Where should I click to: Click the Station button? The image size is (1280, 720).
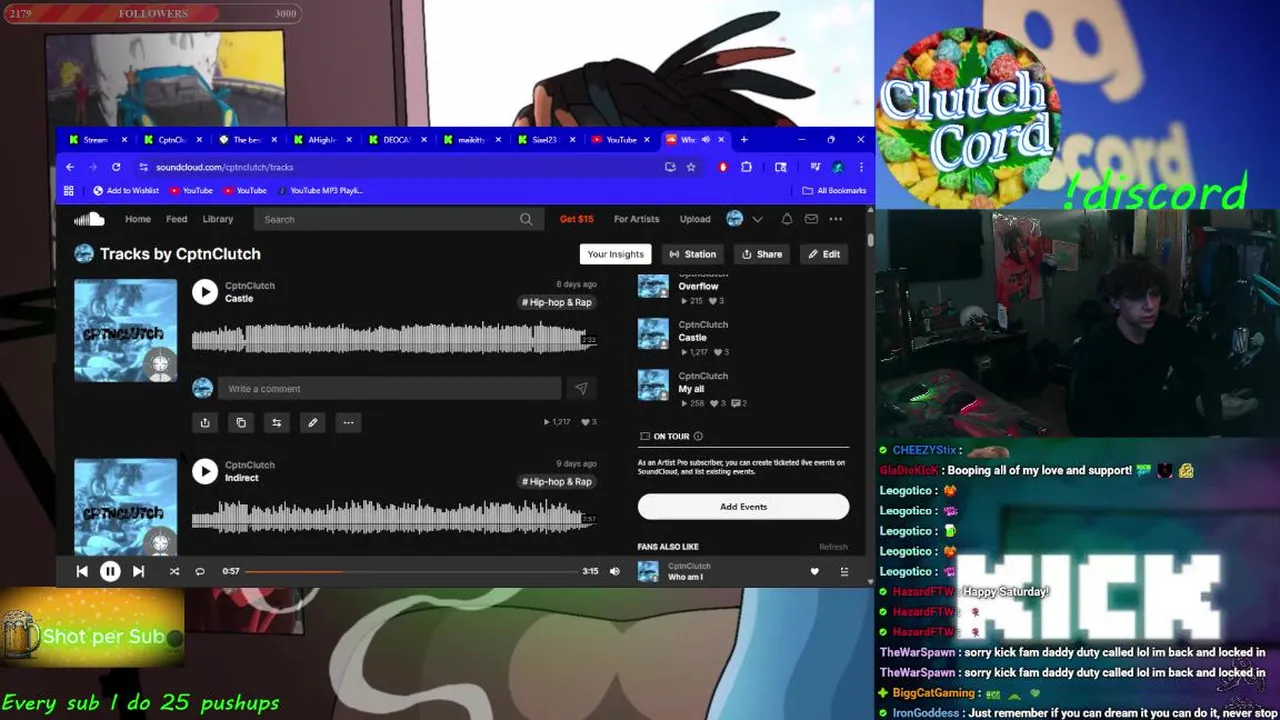(x=693, y=254)
